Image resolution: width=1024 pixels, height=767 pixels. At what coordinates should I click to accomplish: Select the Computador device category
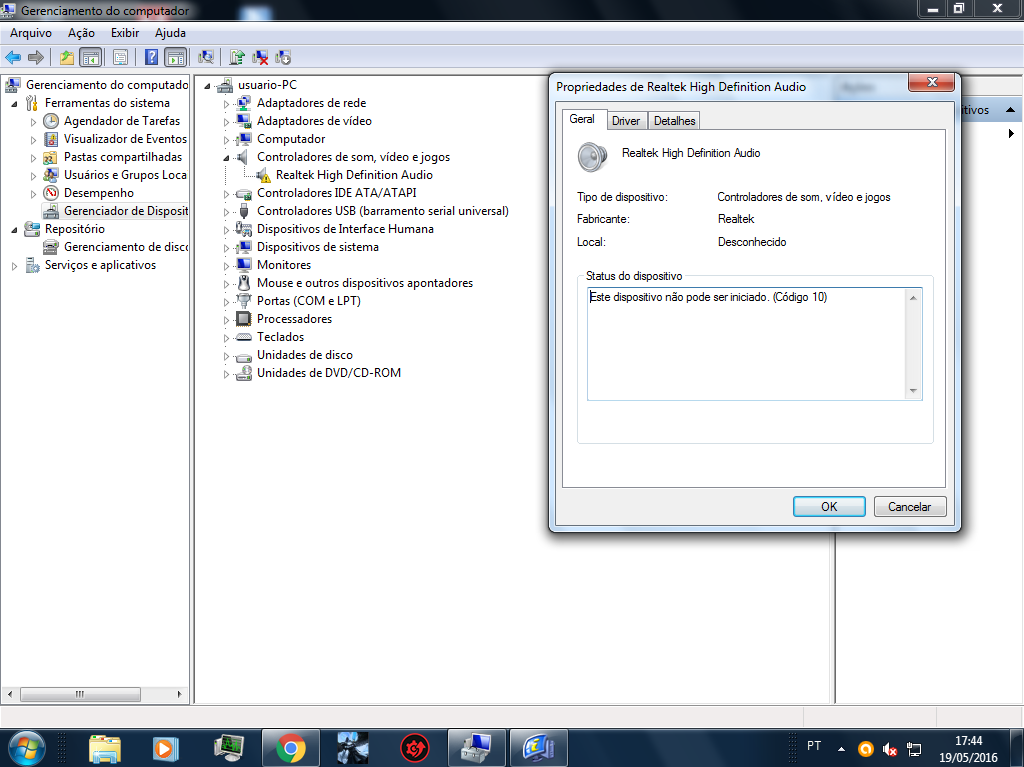pyautogui.click(x=291, y=139)
